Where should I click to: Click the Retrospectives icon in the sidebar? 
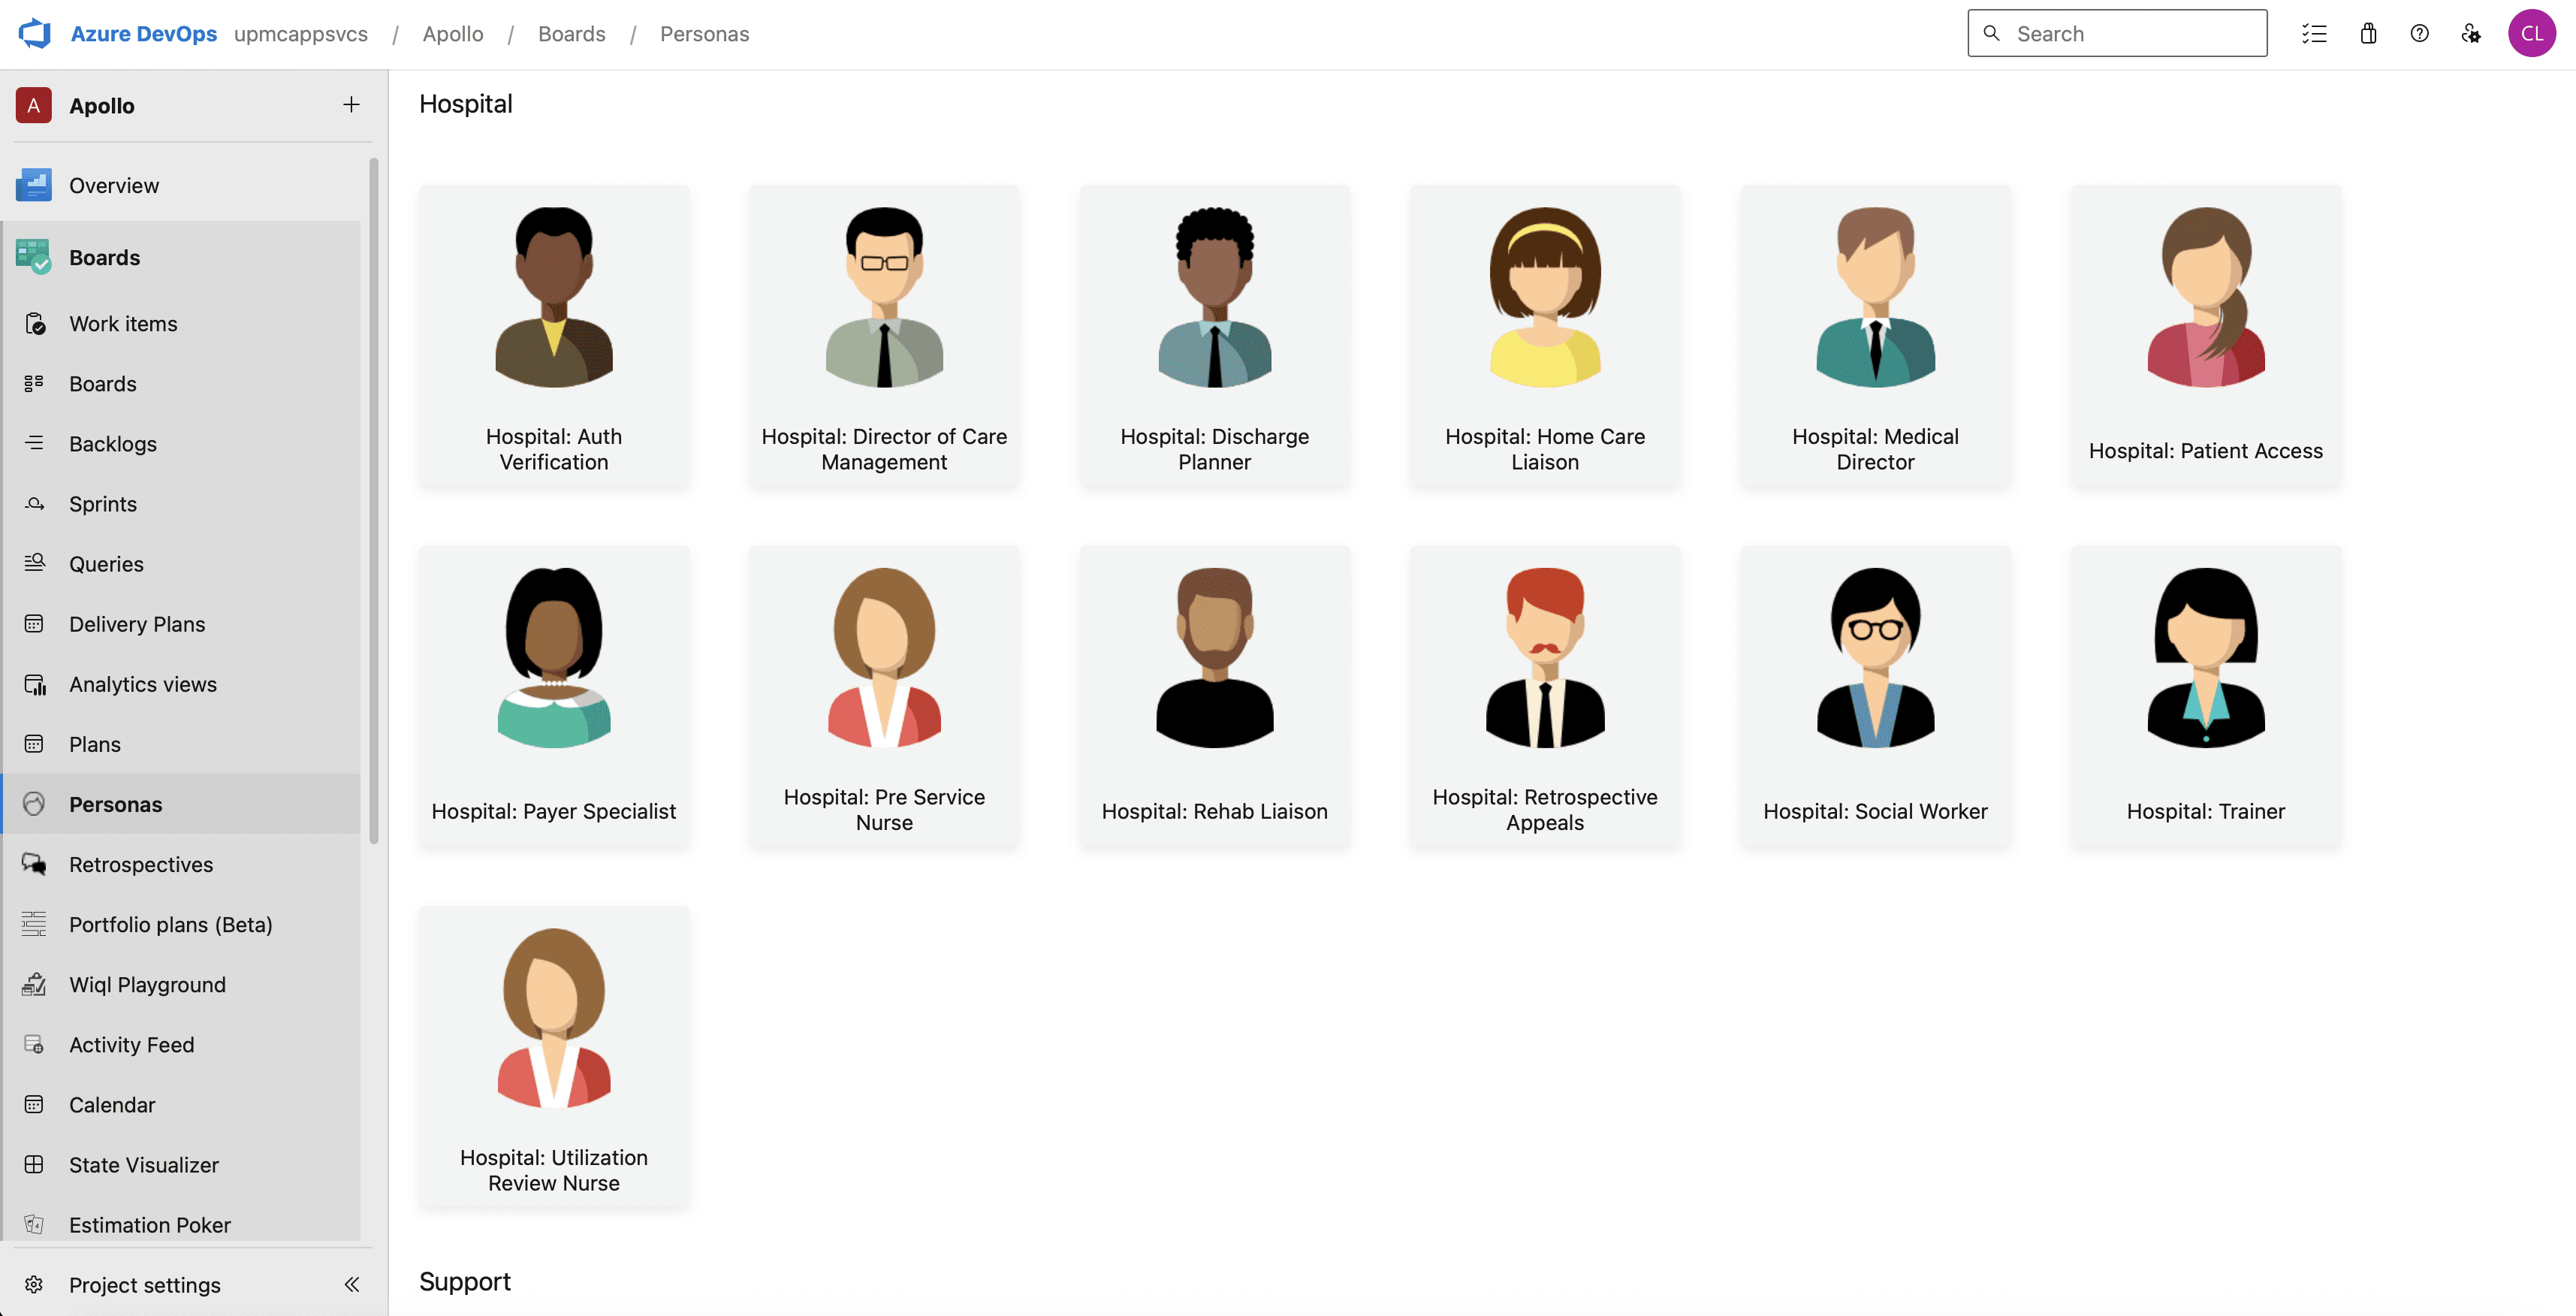coord(34,864)
